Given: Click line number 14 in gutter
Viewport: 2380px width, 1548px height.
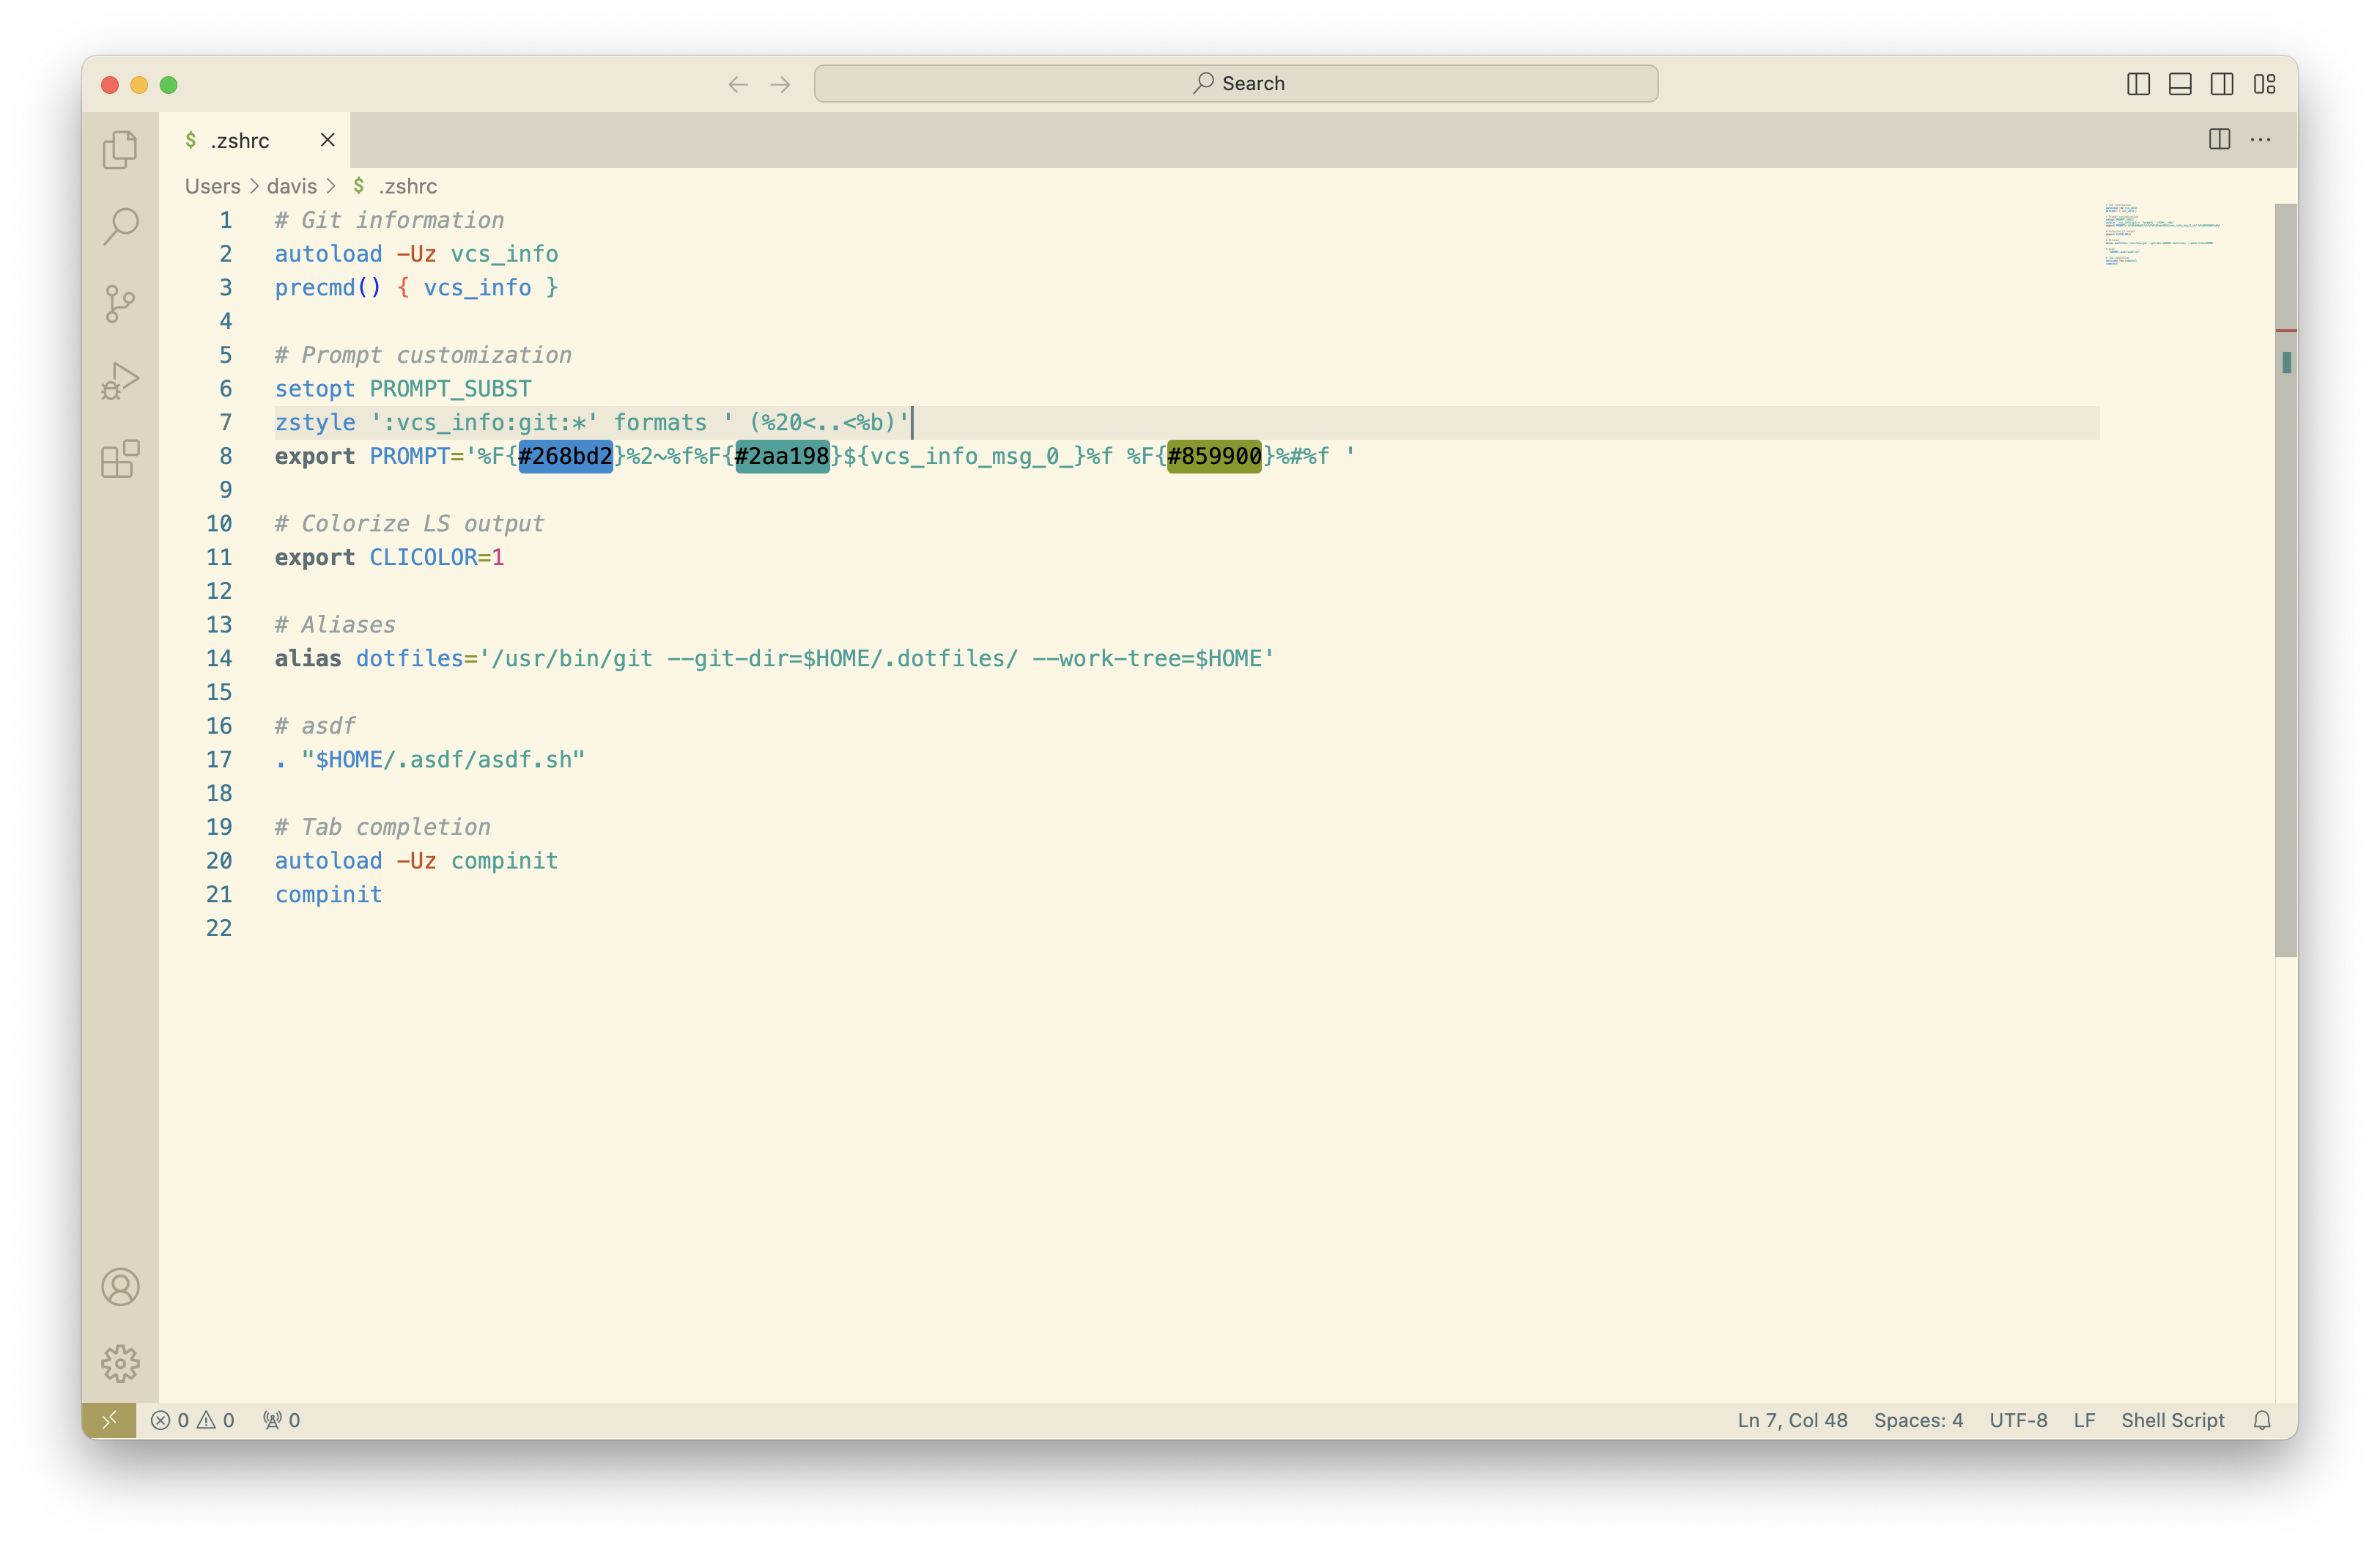Looking at the screenshot, I should tap(219, 658).
